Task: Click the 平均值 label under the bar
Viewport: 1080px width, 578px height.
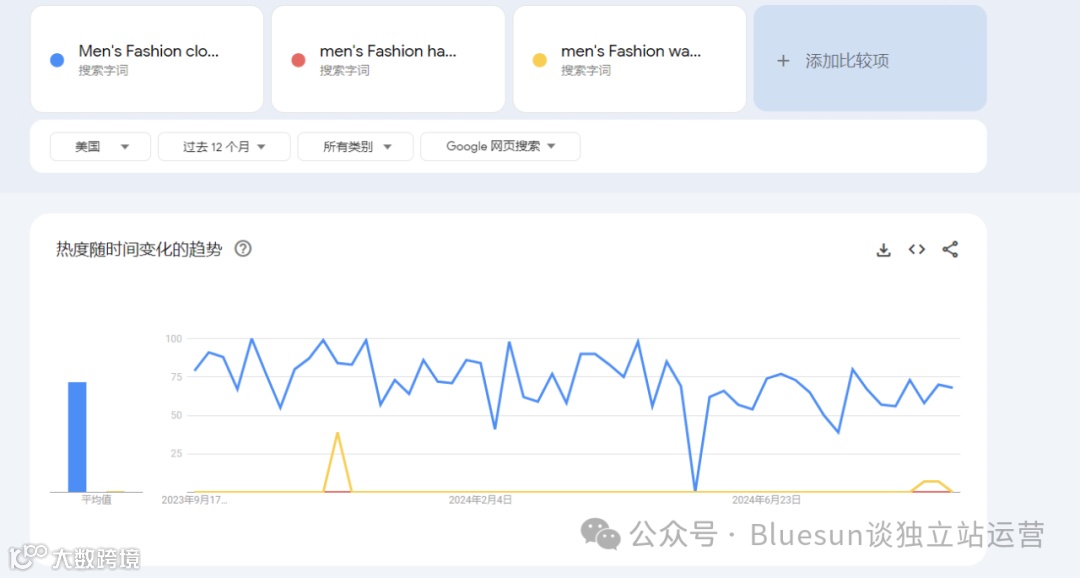Action: (96, 500)
